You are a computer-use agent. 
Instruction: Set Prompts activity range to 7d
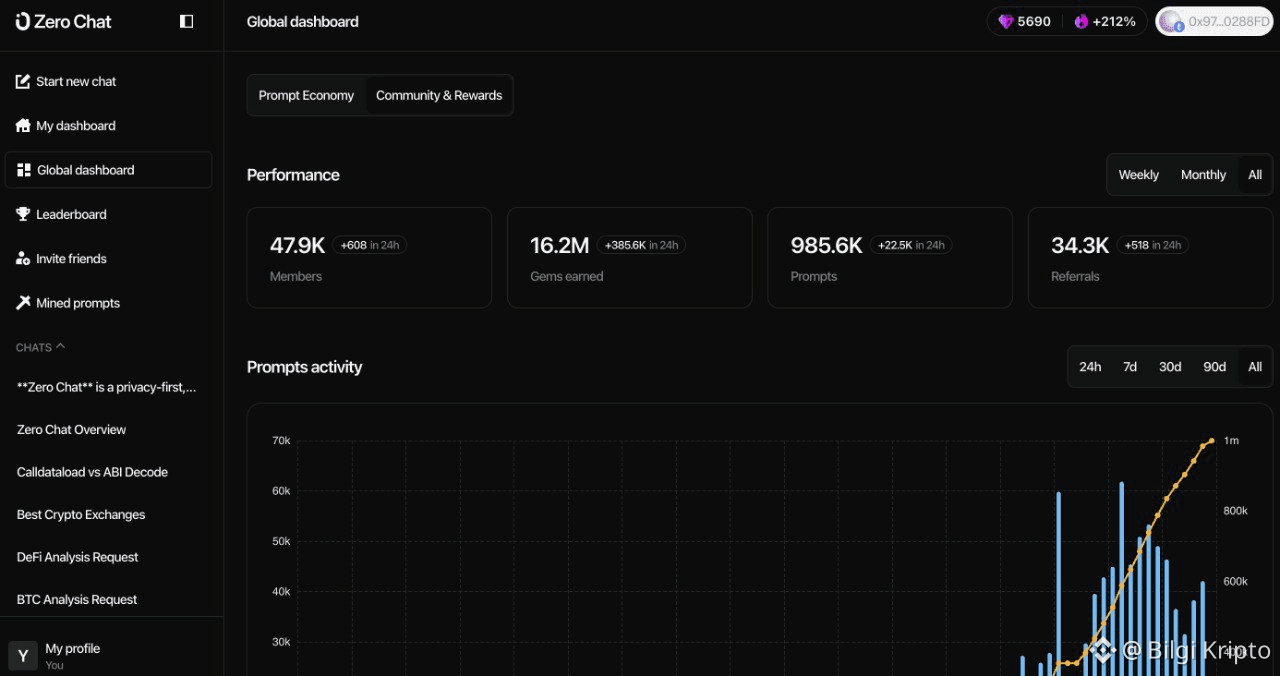pyautogui.click(x=1129, y=367)
